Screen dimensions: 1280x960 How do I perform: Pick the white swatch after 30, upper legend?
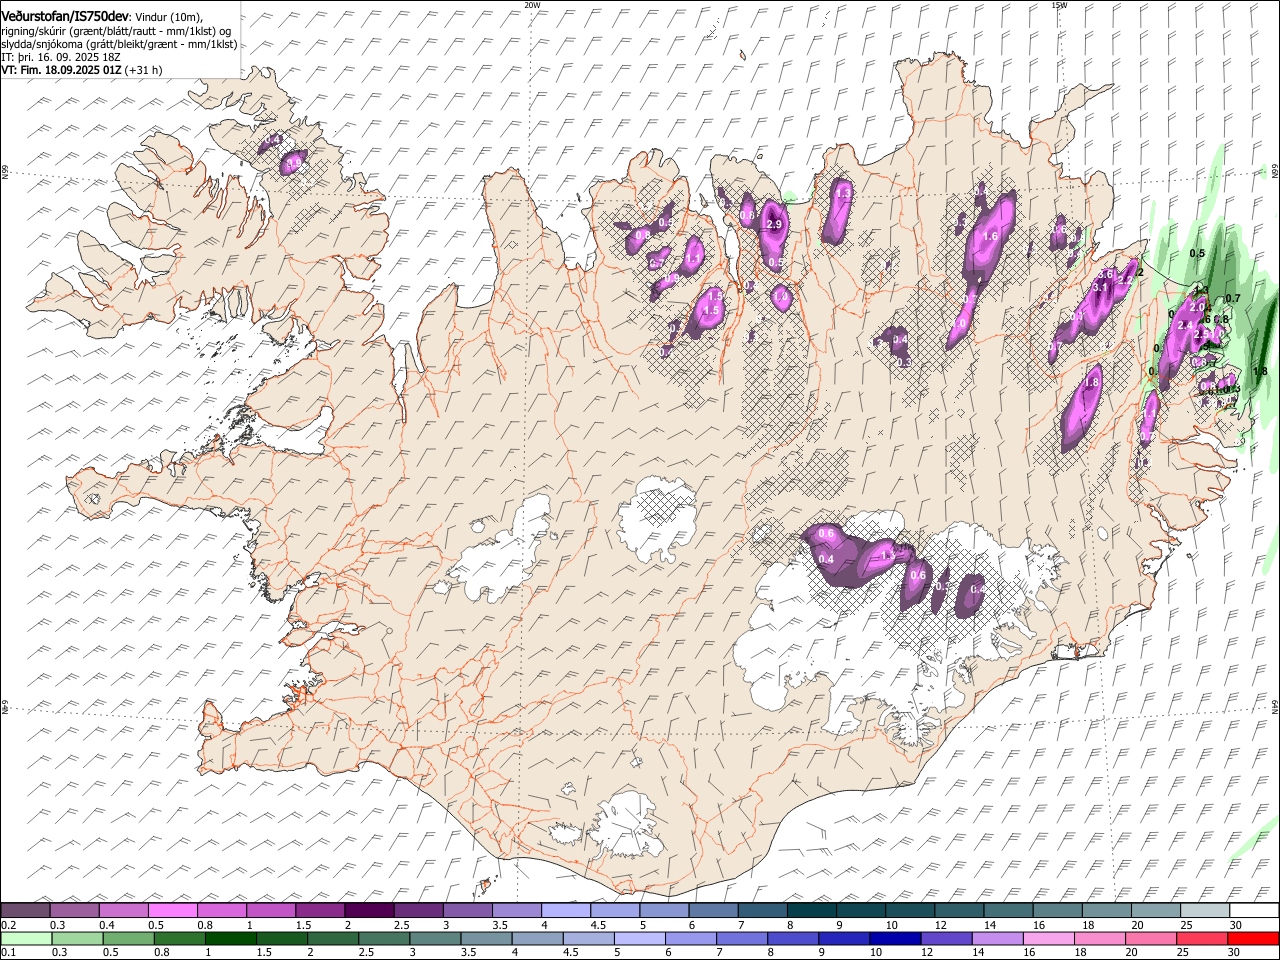tap(1253, 910)
